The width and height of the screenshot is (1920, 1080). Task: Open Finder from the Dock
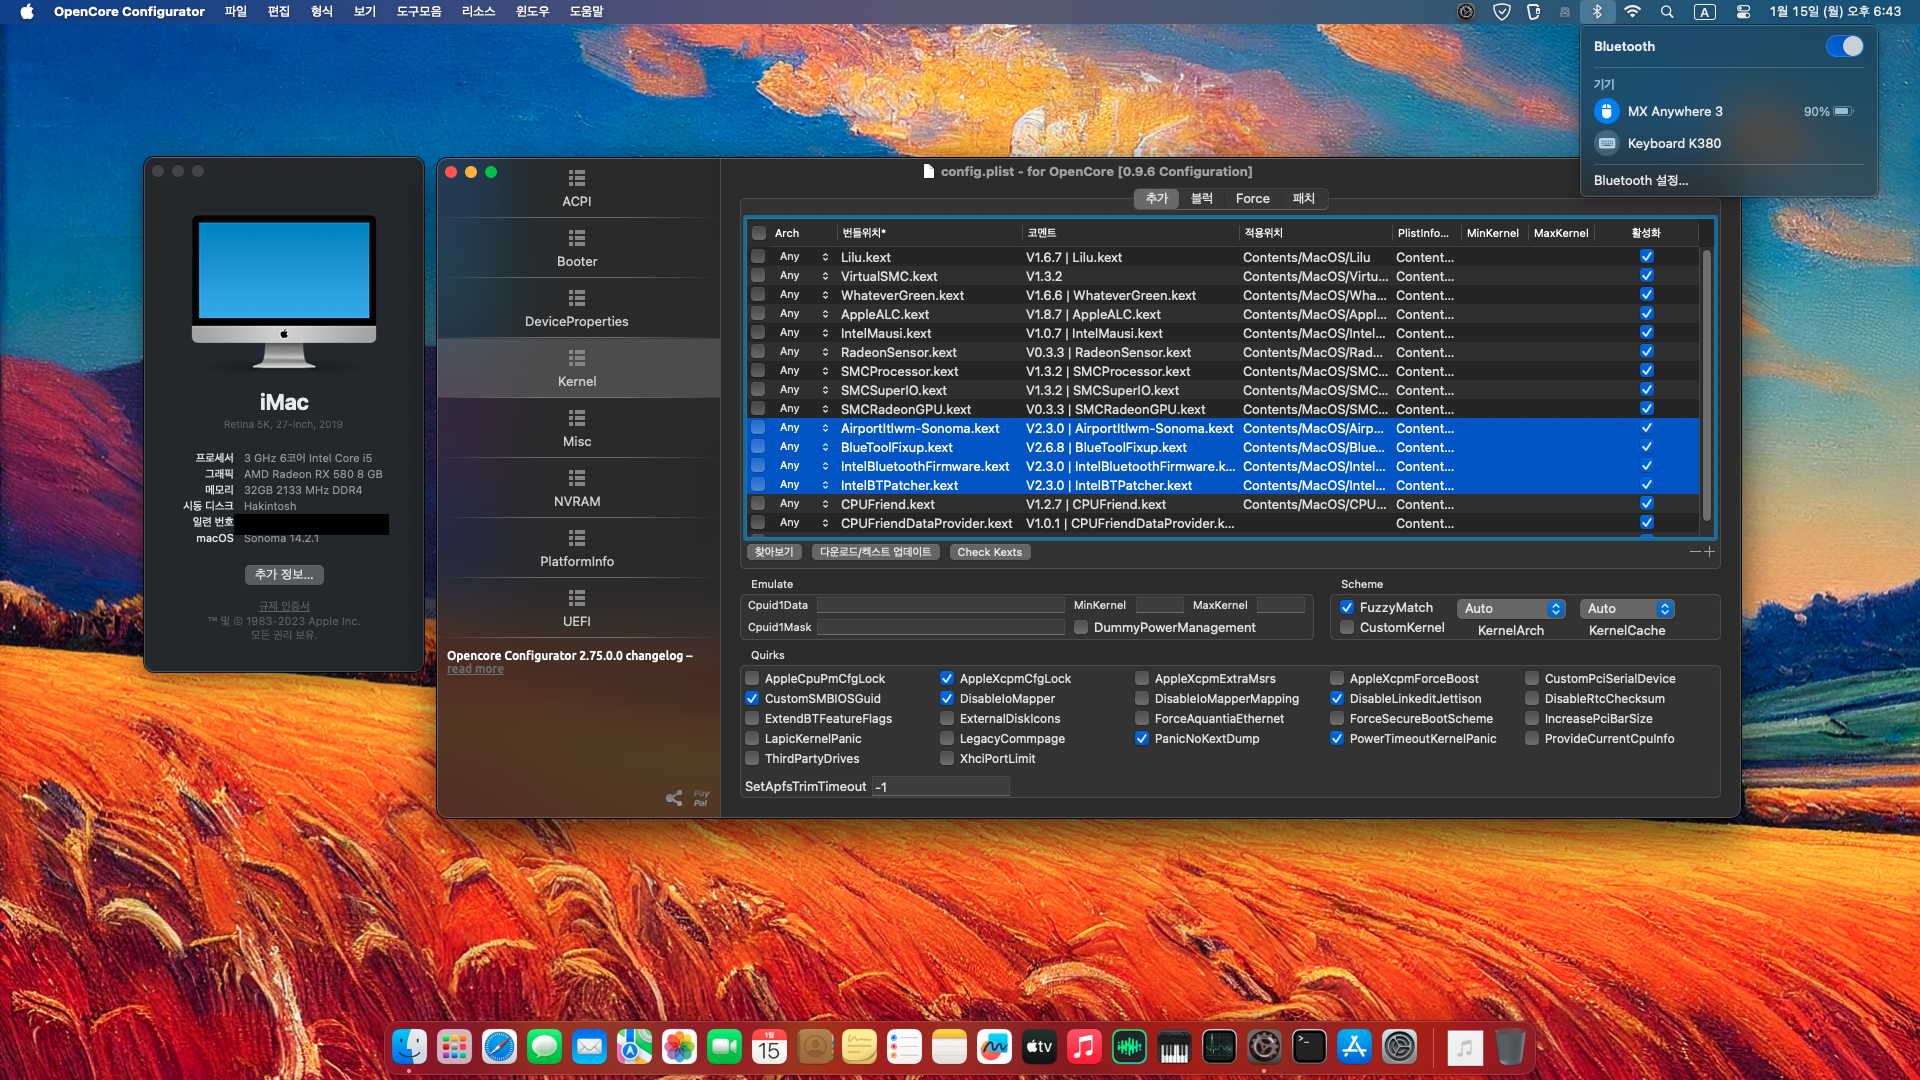[409, 1047]
